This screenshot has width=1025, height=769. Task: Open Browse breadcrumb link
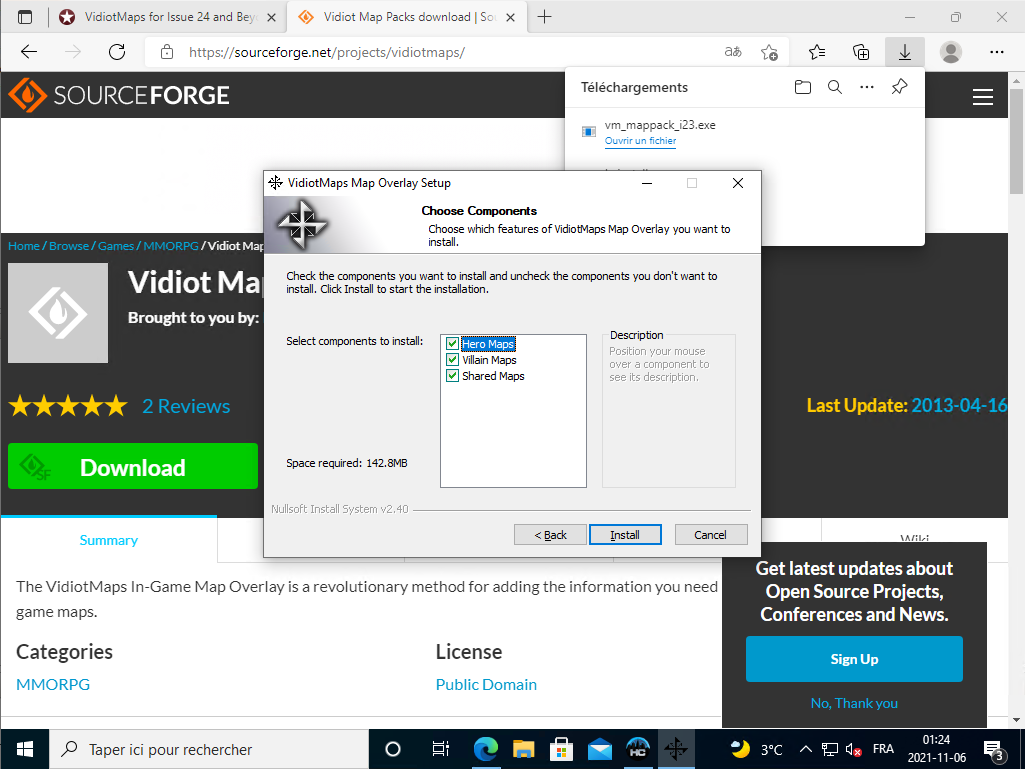click(x=69, y=246)
